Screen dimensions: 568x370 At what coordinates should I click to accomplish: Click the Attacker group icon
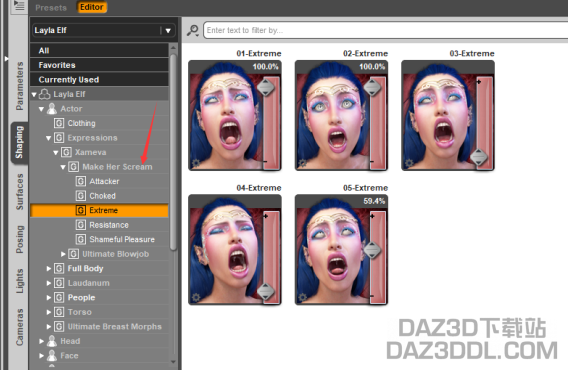point(81,181)
